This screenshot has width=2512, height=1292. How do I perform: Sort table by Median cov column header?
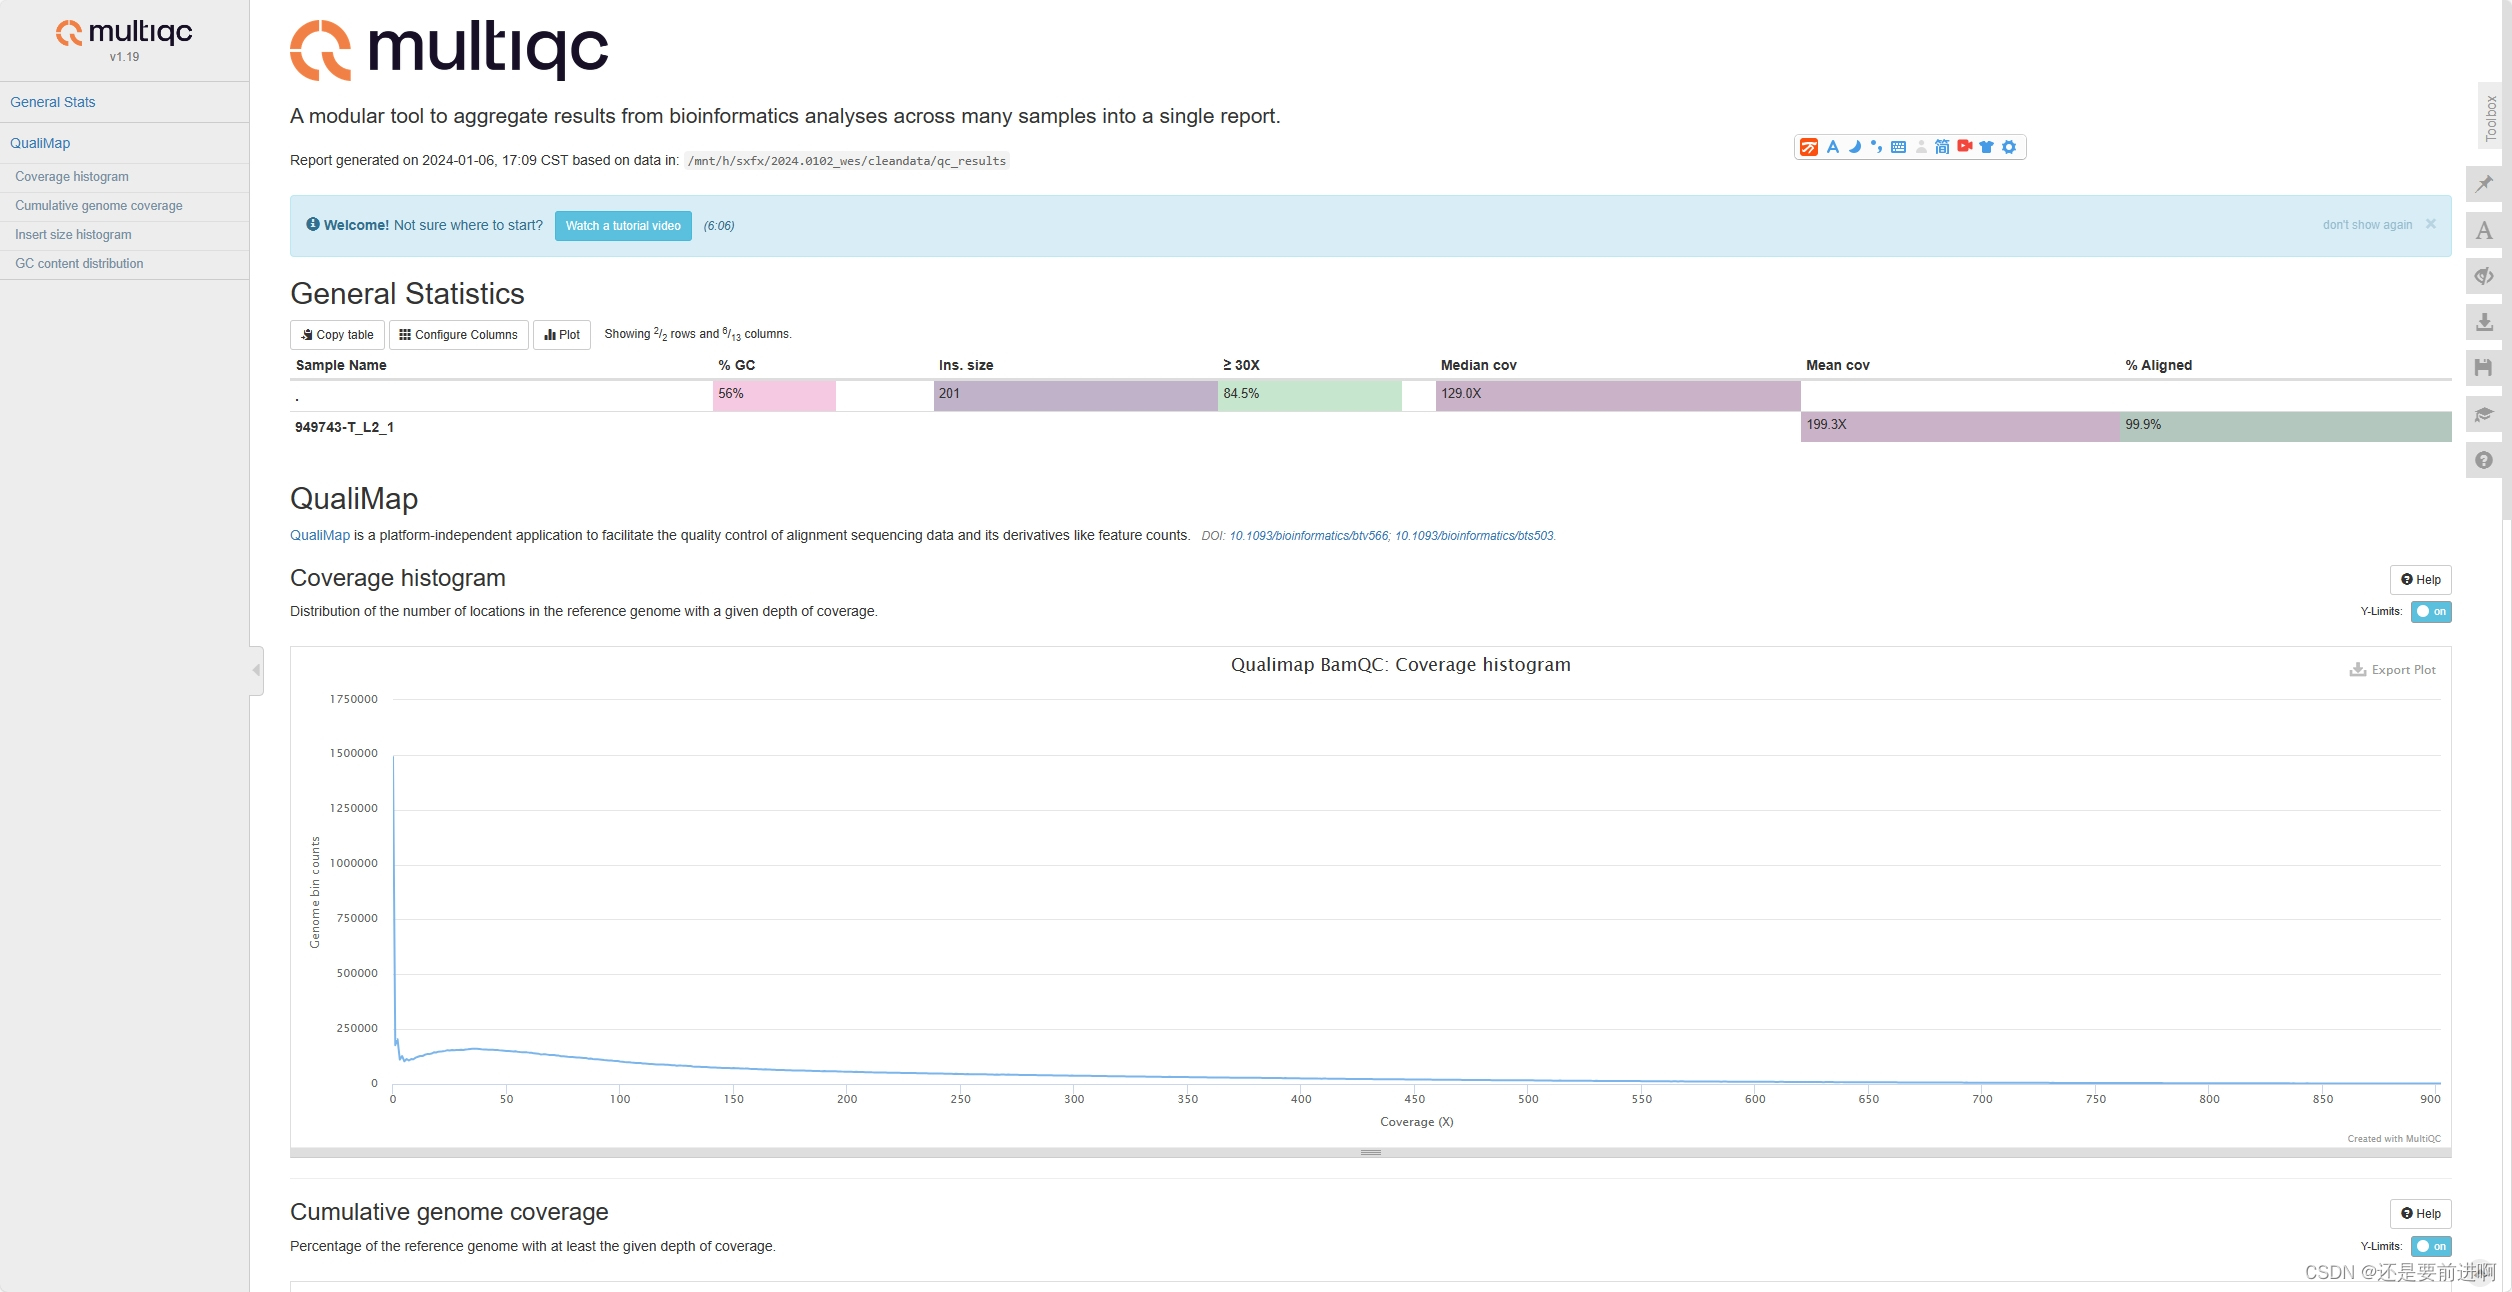(x=1478, y=365)
